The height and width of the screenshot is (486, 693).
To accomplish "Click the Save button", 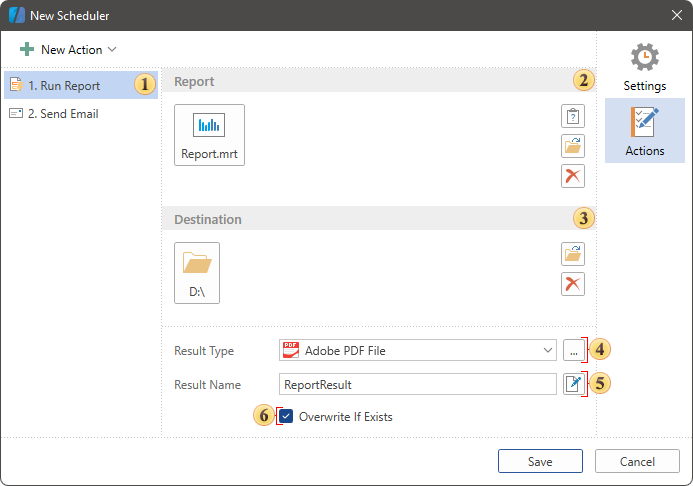I will point(540,461).
